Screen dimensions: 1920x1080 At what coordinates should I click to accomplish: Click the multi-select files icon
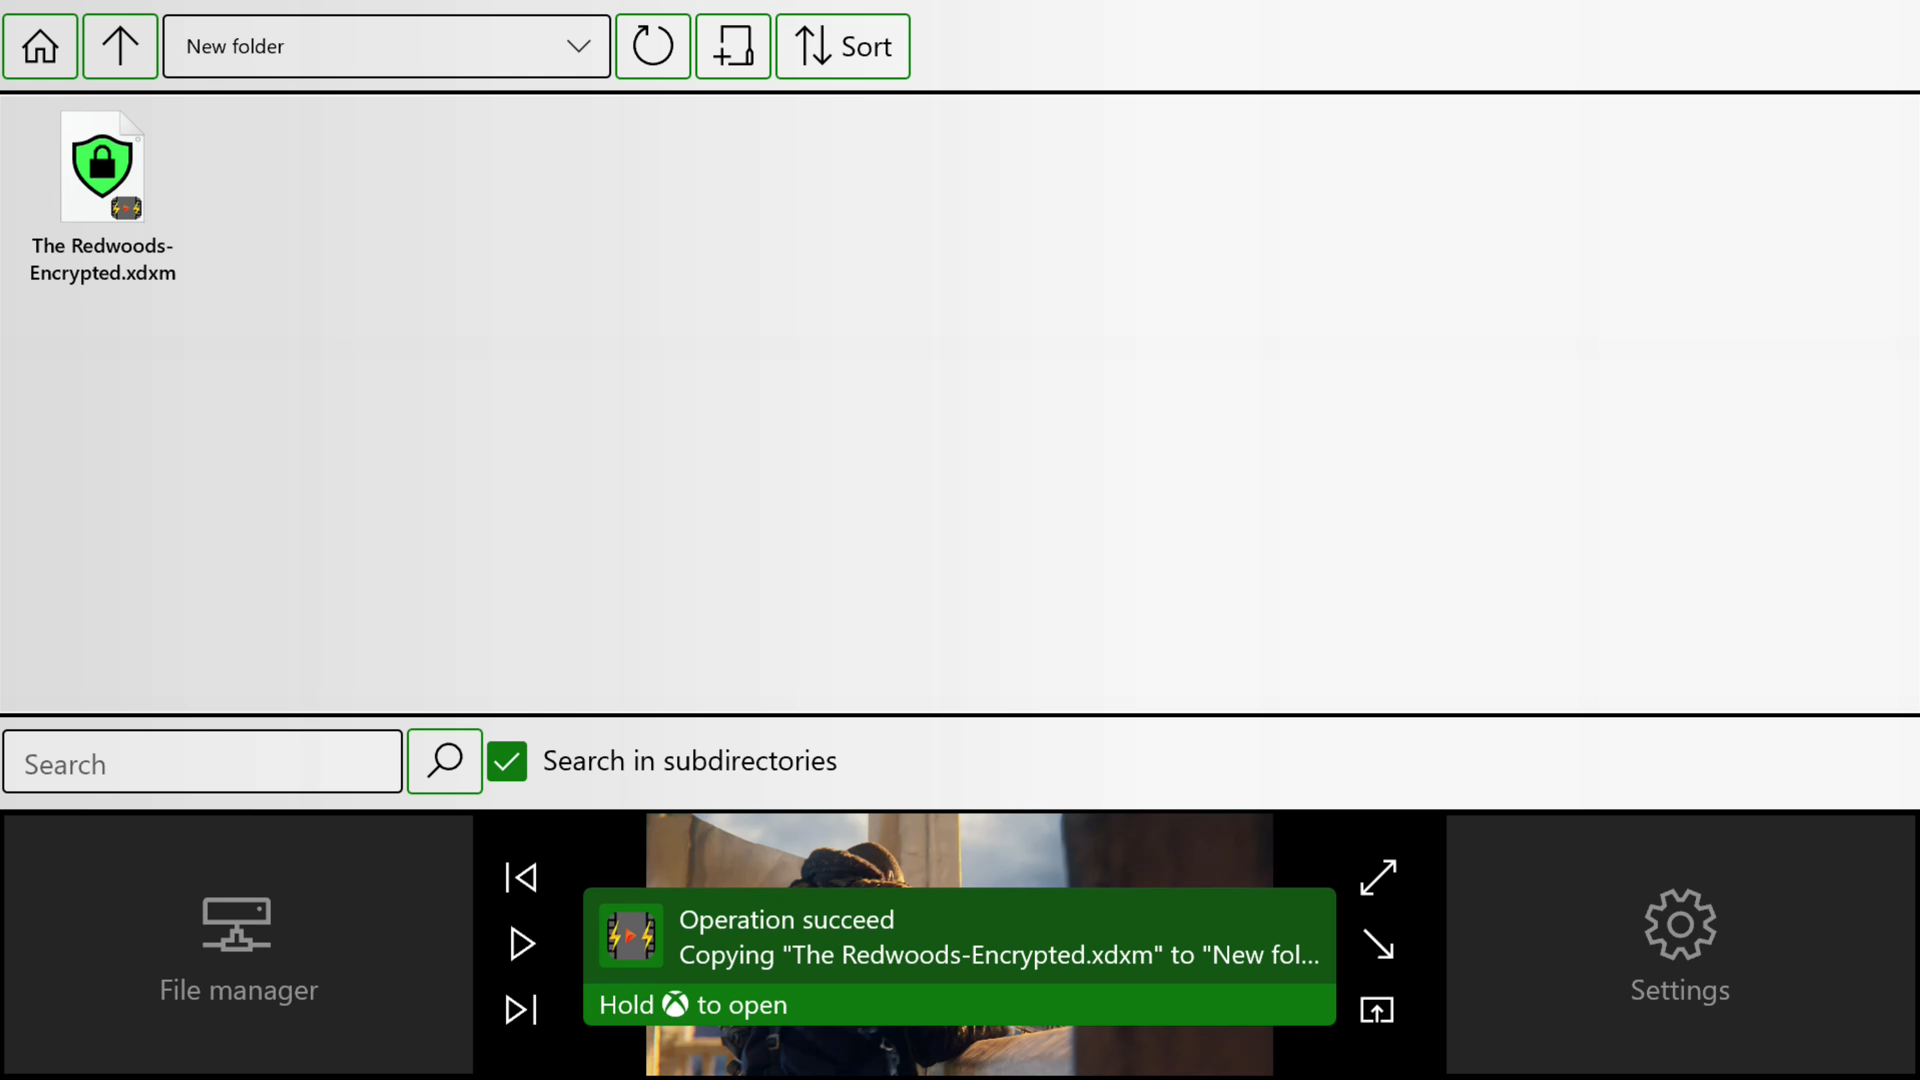(x=733, y=46)
